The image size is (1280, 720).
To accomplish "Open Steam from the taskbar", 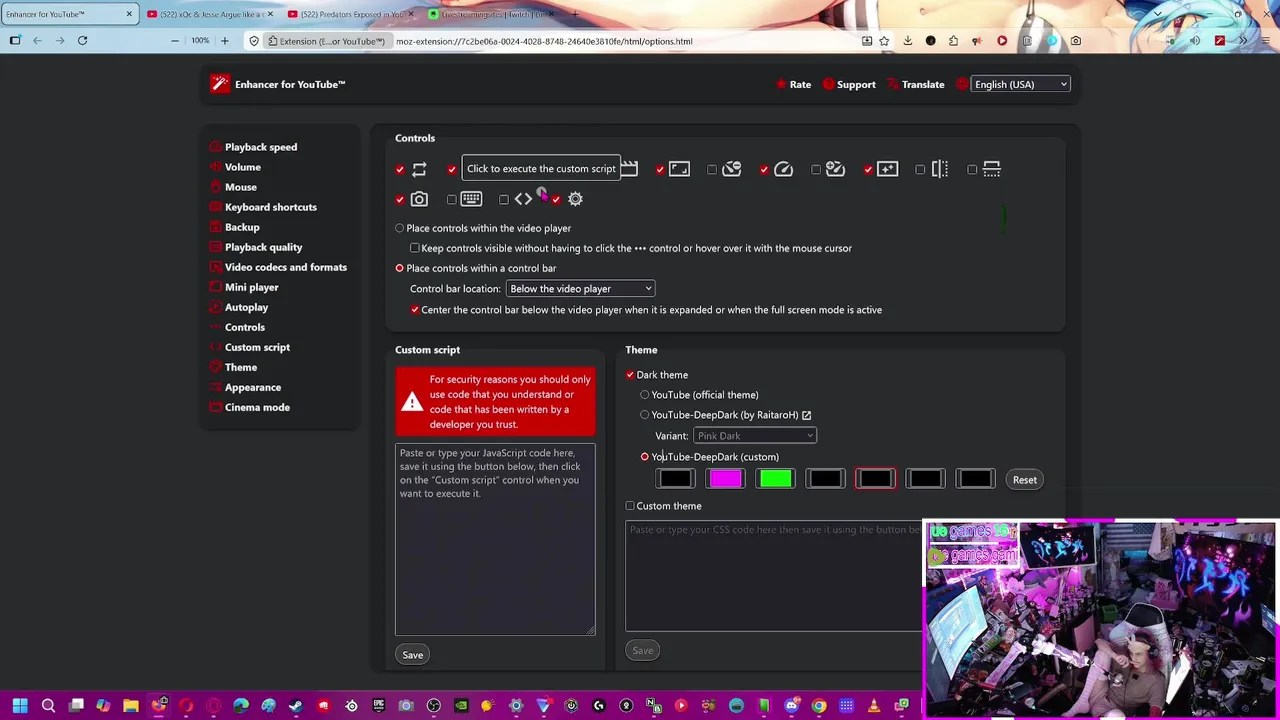I will [x=296, y=706].
